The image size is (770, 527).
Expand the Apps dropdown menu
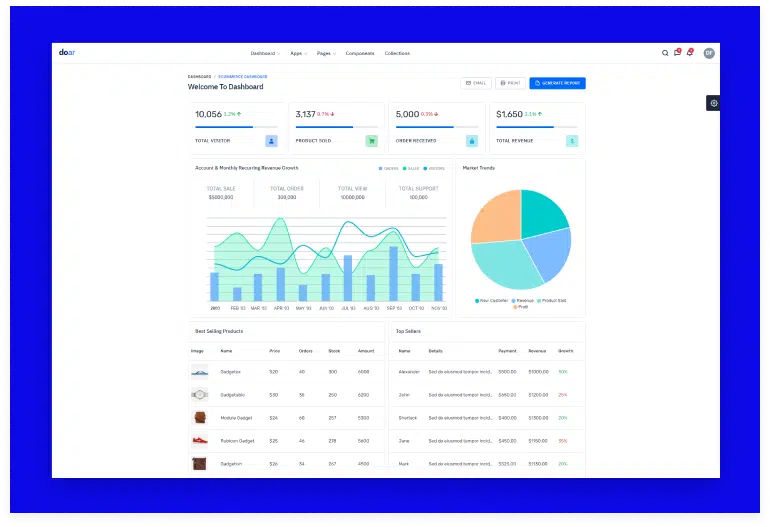coord(298,53)
